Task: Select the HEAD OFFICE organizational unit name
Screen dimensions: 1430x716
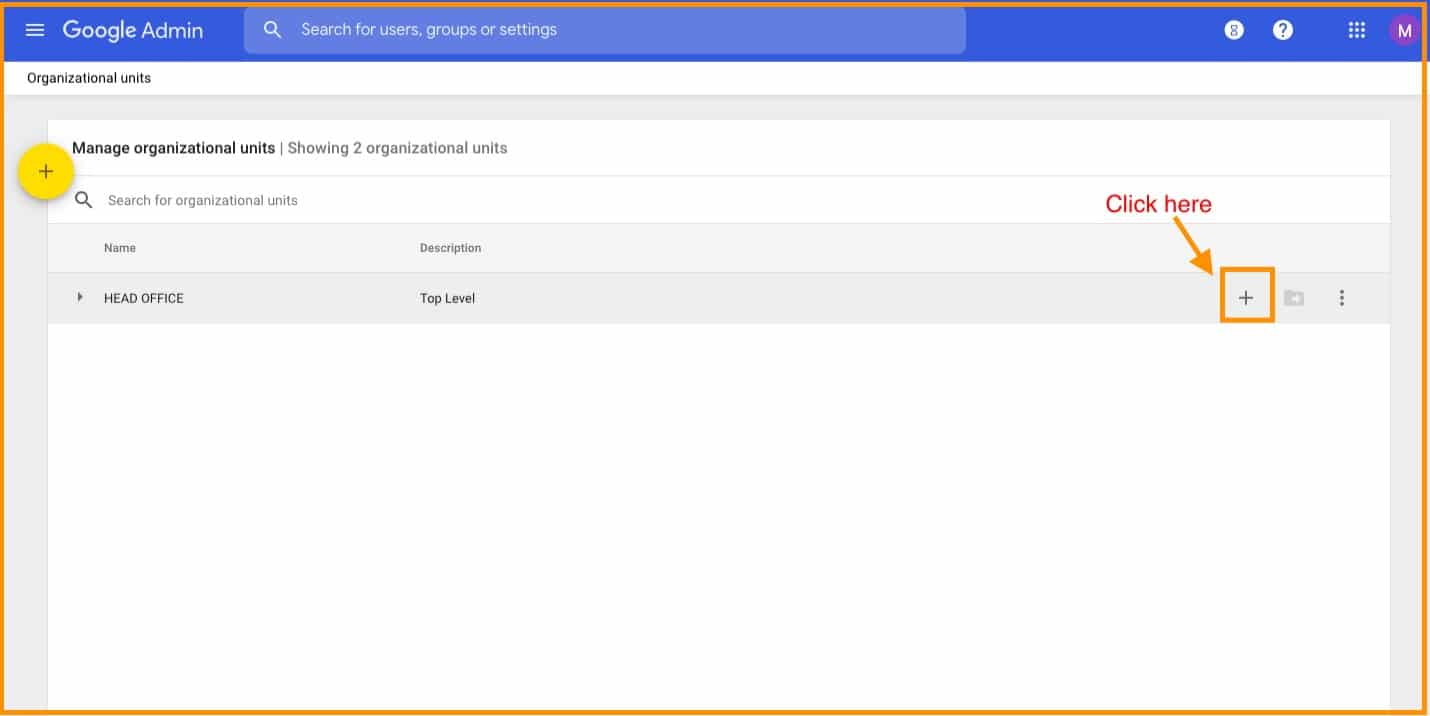Action: pyautogui.click(x=144, y=298)
